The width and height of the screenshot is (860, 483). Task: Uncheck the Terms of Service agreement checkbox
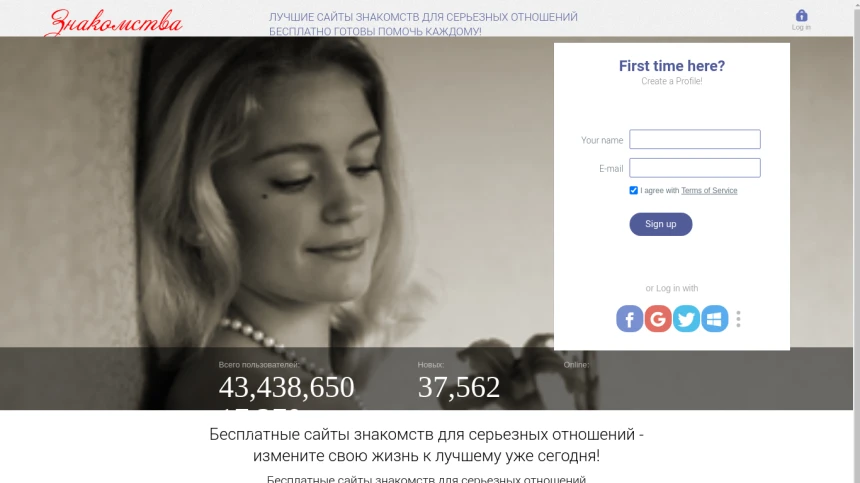[x=633, y=190]
